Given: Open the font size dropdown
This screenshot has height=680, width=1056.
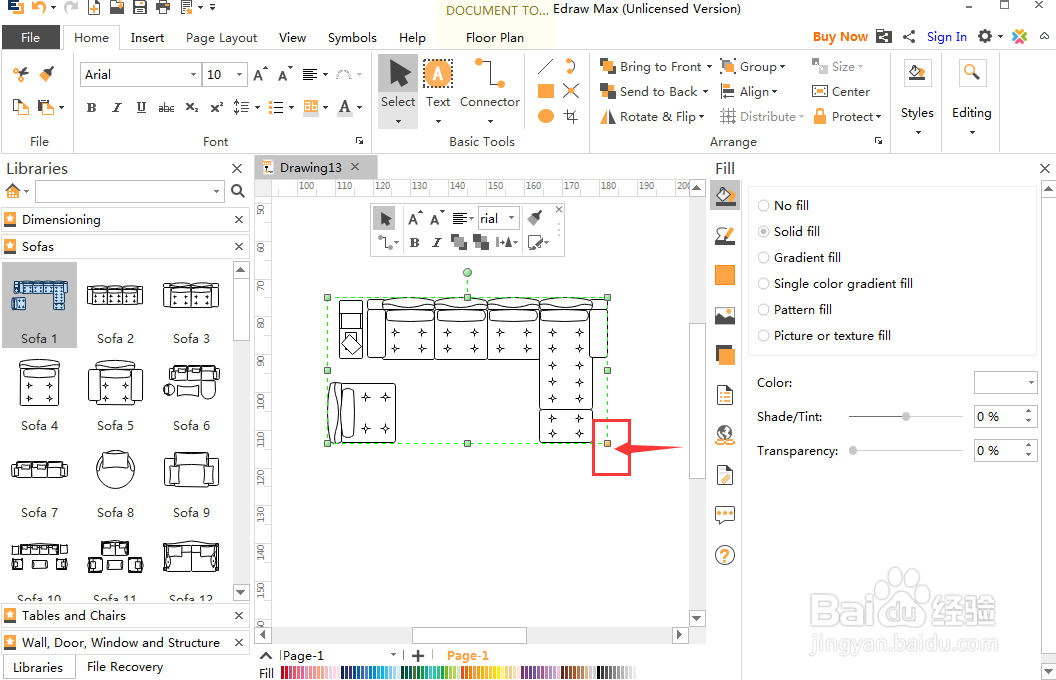Looking at the screenshot, I should [239, 74].
